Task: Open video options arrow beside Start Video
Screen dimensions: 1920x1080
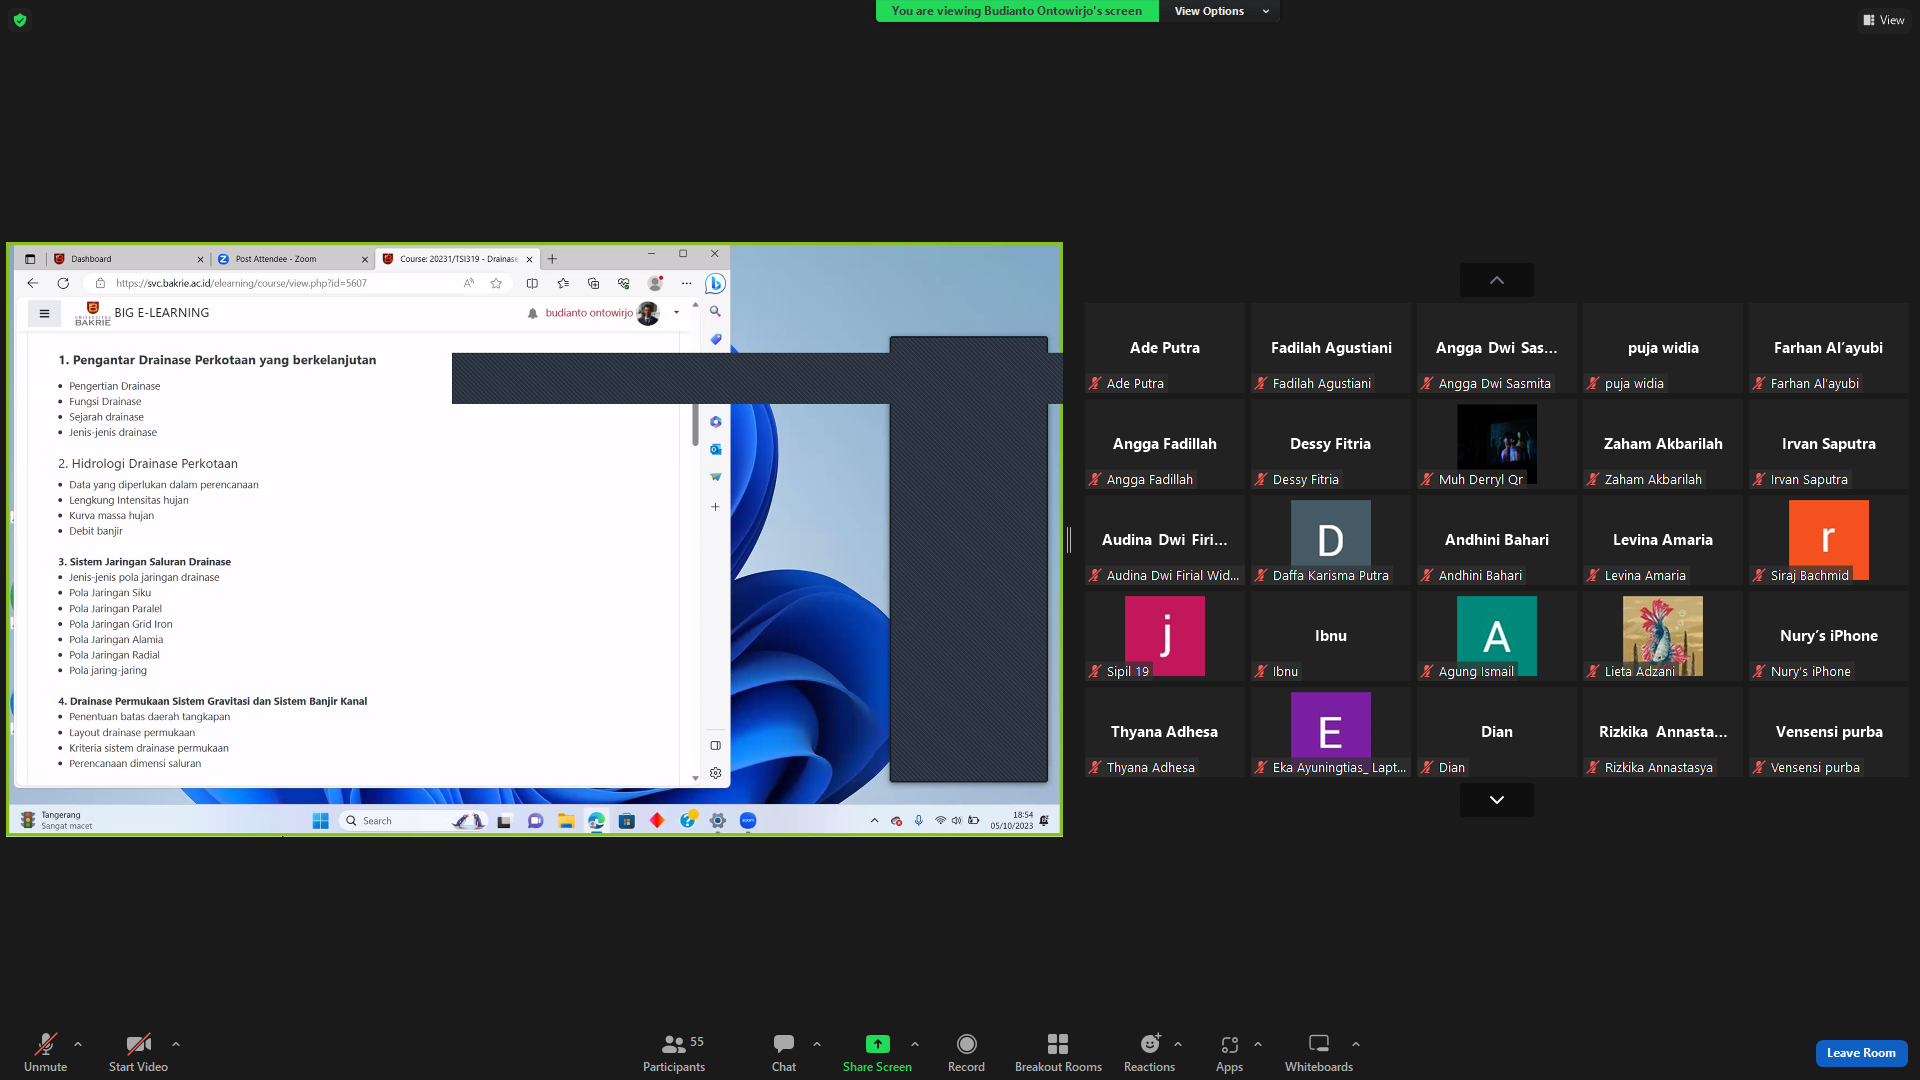Action: coord(176,1044)
